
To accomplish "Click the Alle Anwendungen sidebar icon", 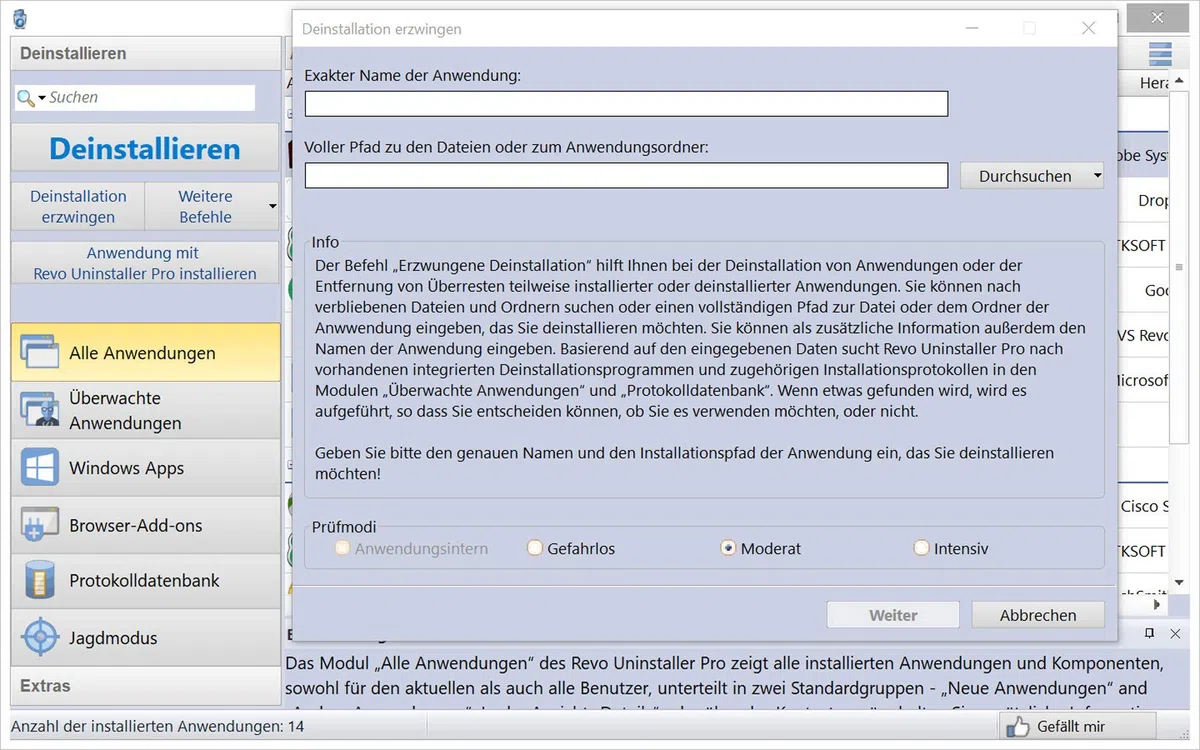I will click(x=40, y=352).
